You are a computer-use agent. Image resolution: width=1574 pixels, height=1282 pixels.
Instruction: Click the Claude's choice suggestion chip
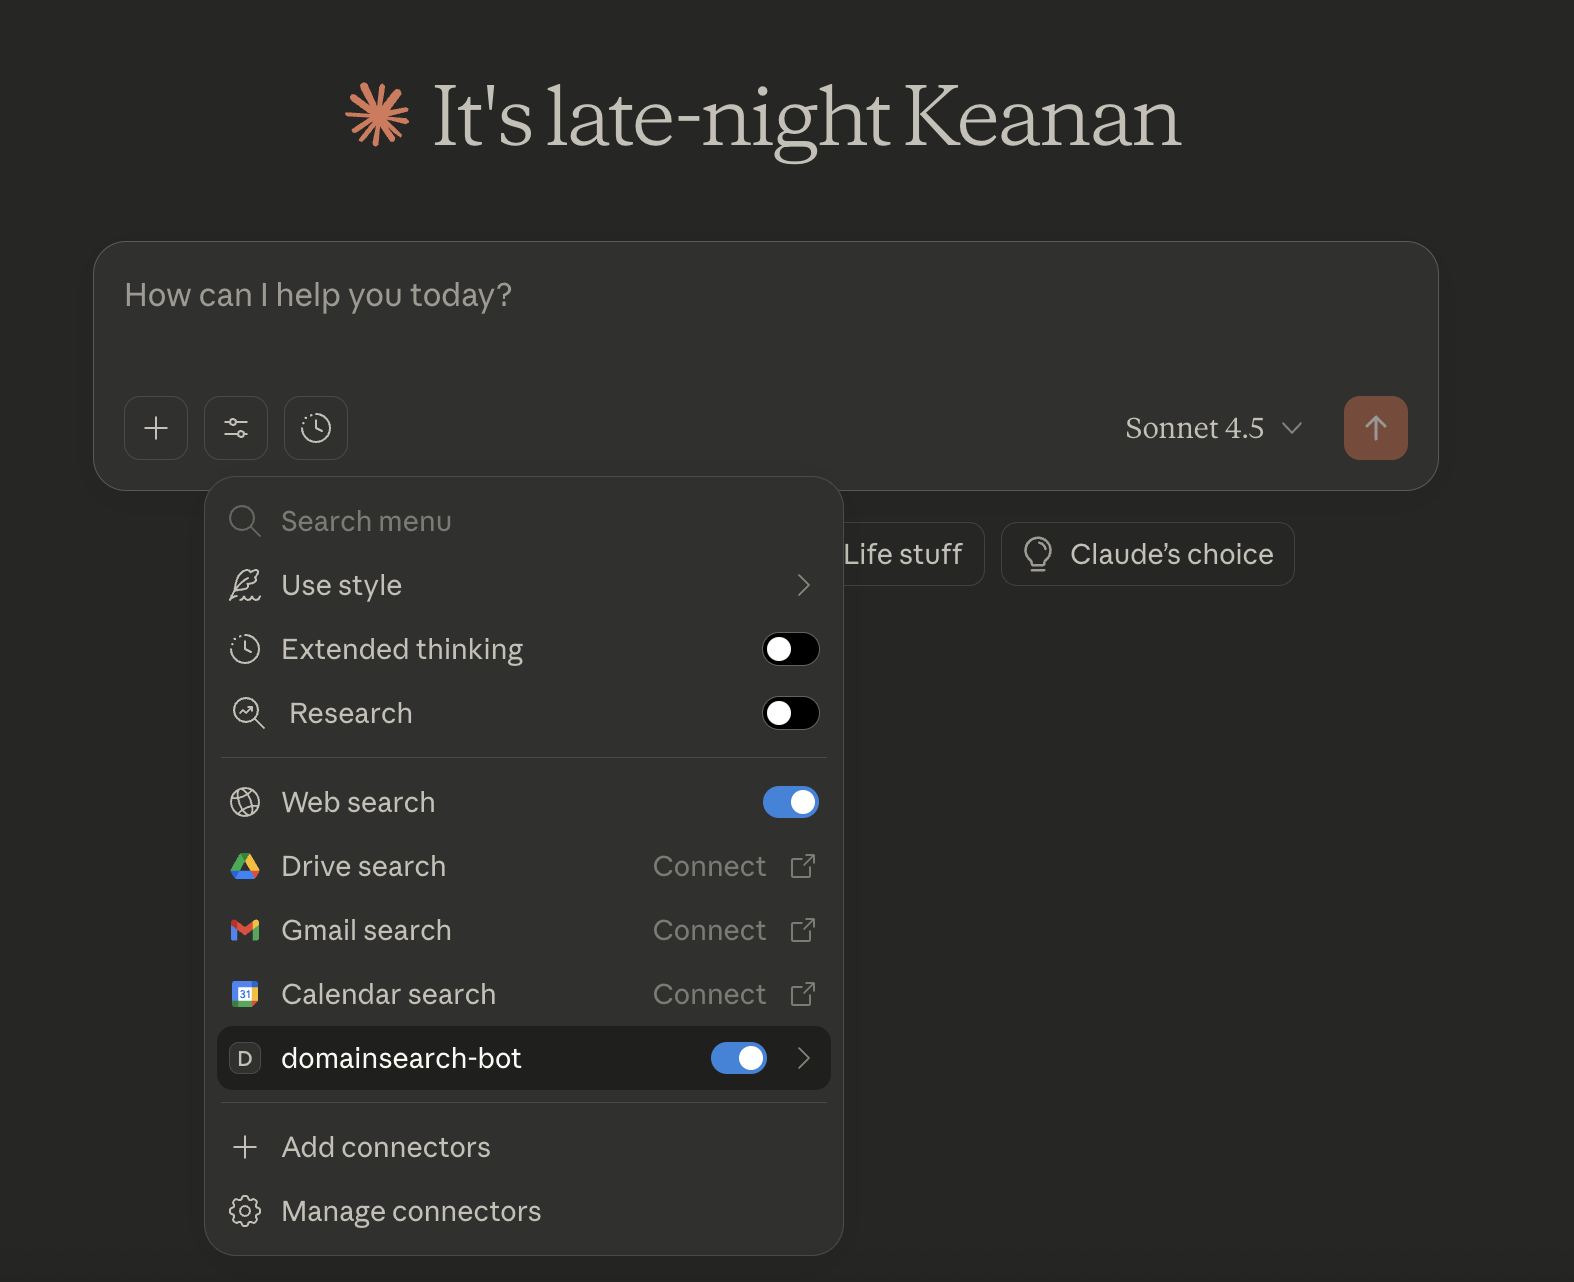pos(1148,554)
